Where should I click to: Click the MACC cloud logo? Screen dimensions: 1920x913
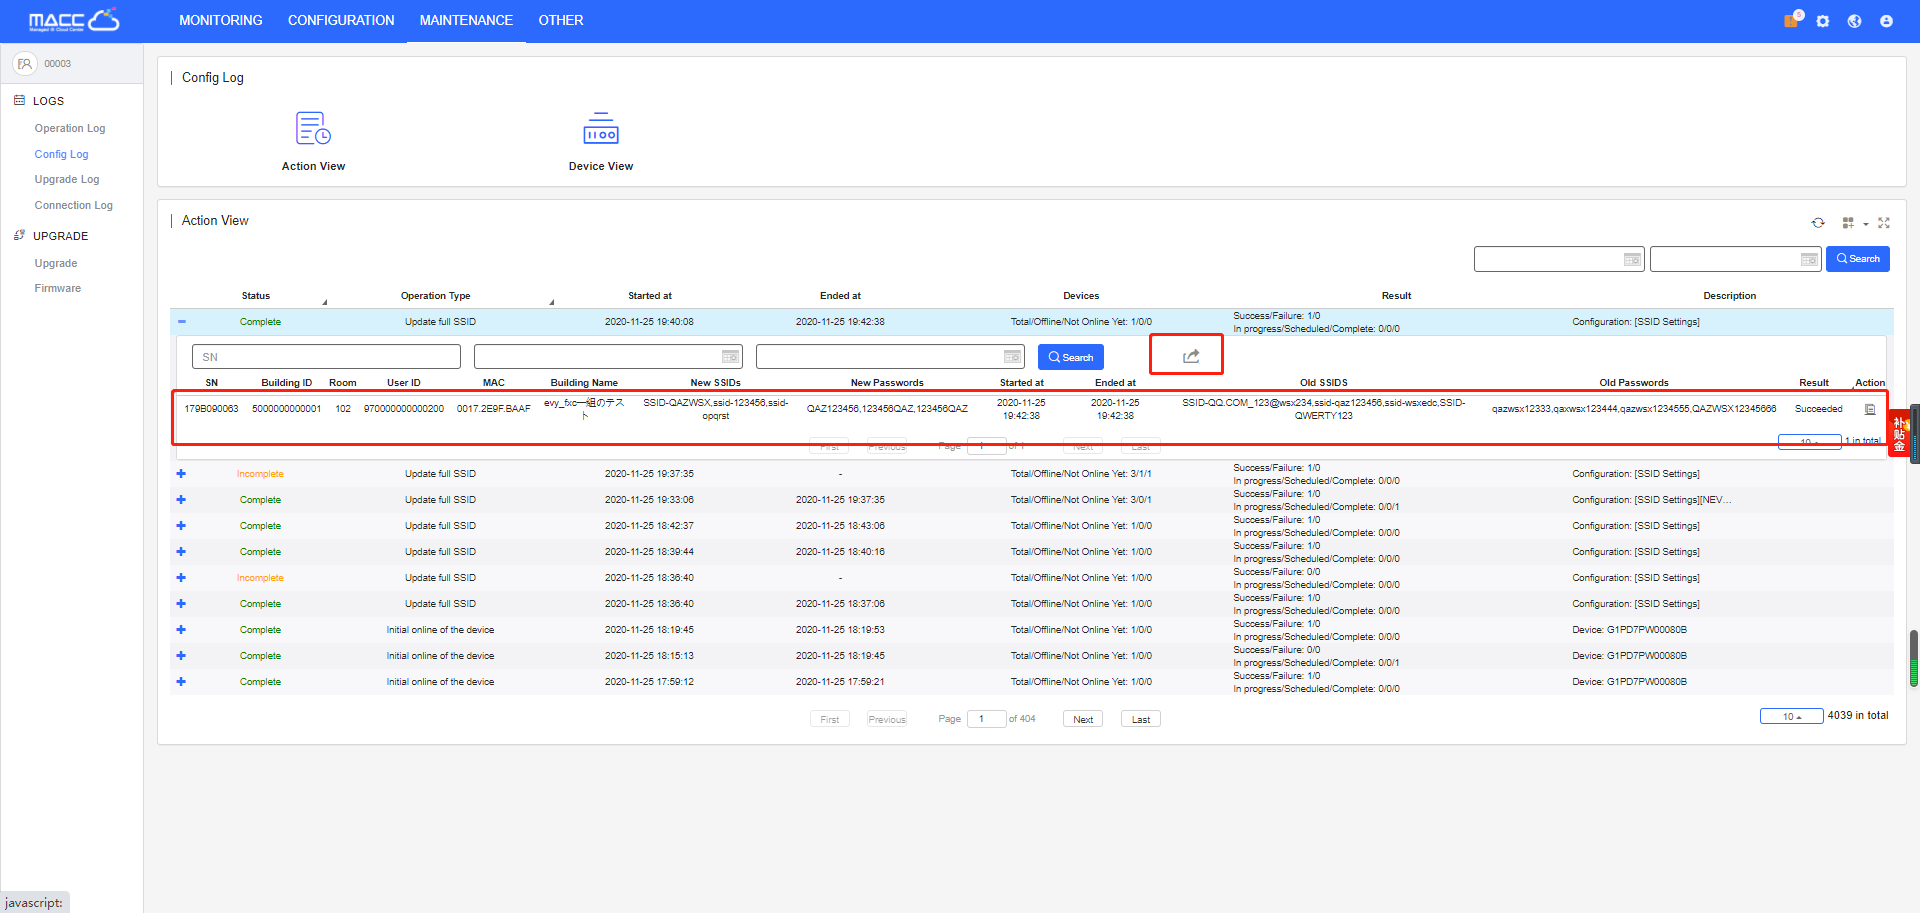coord(74,20)
